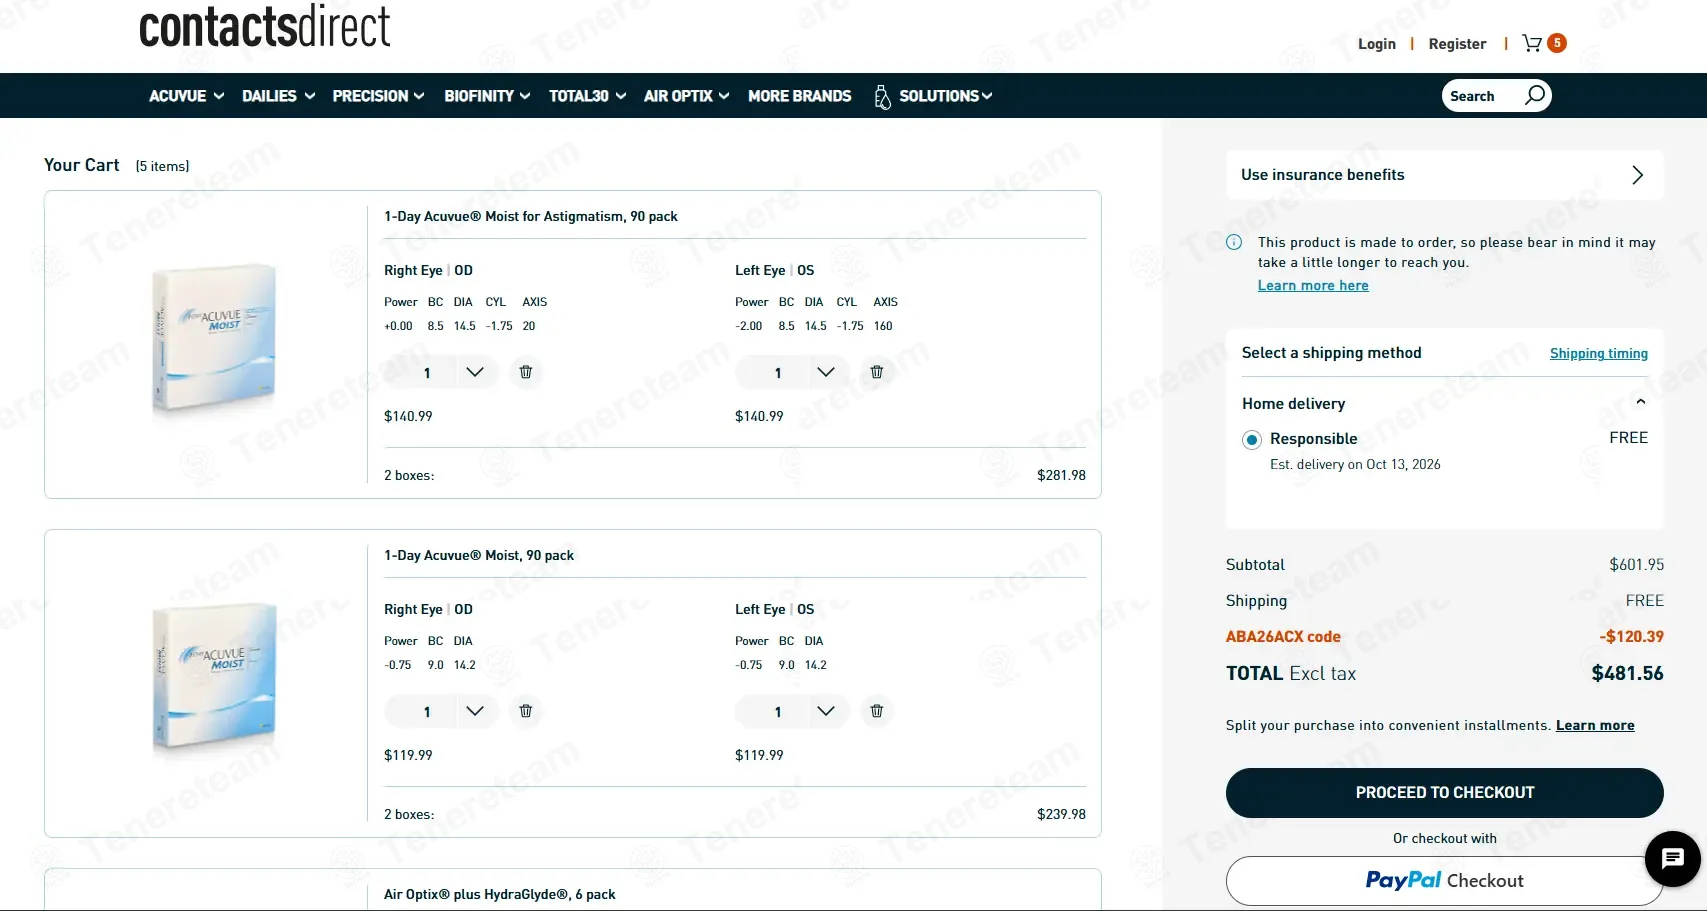This screenshot has height=911, width=1707.
Task: Open the AIR OPTIX menu
Action: 687,96
